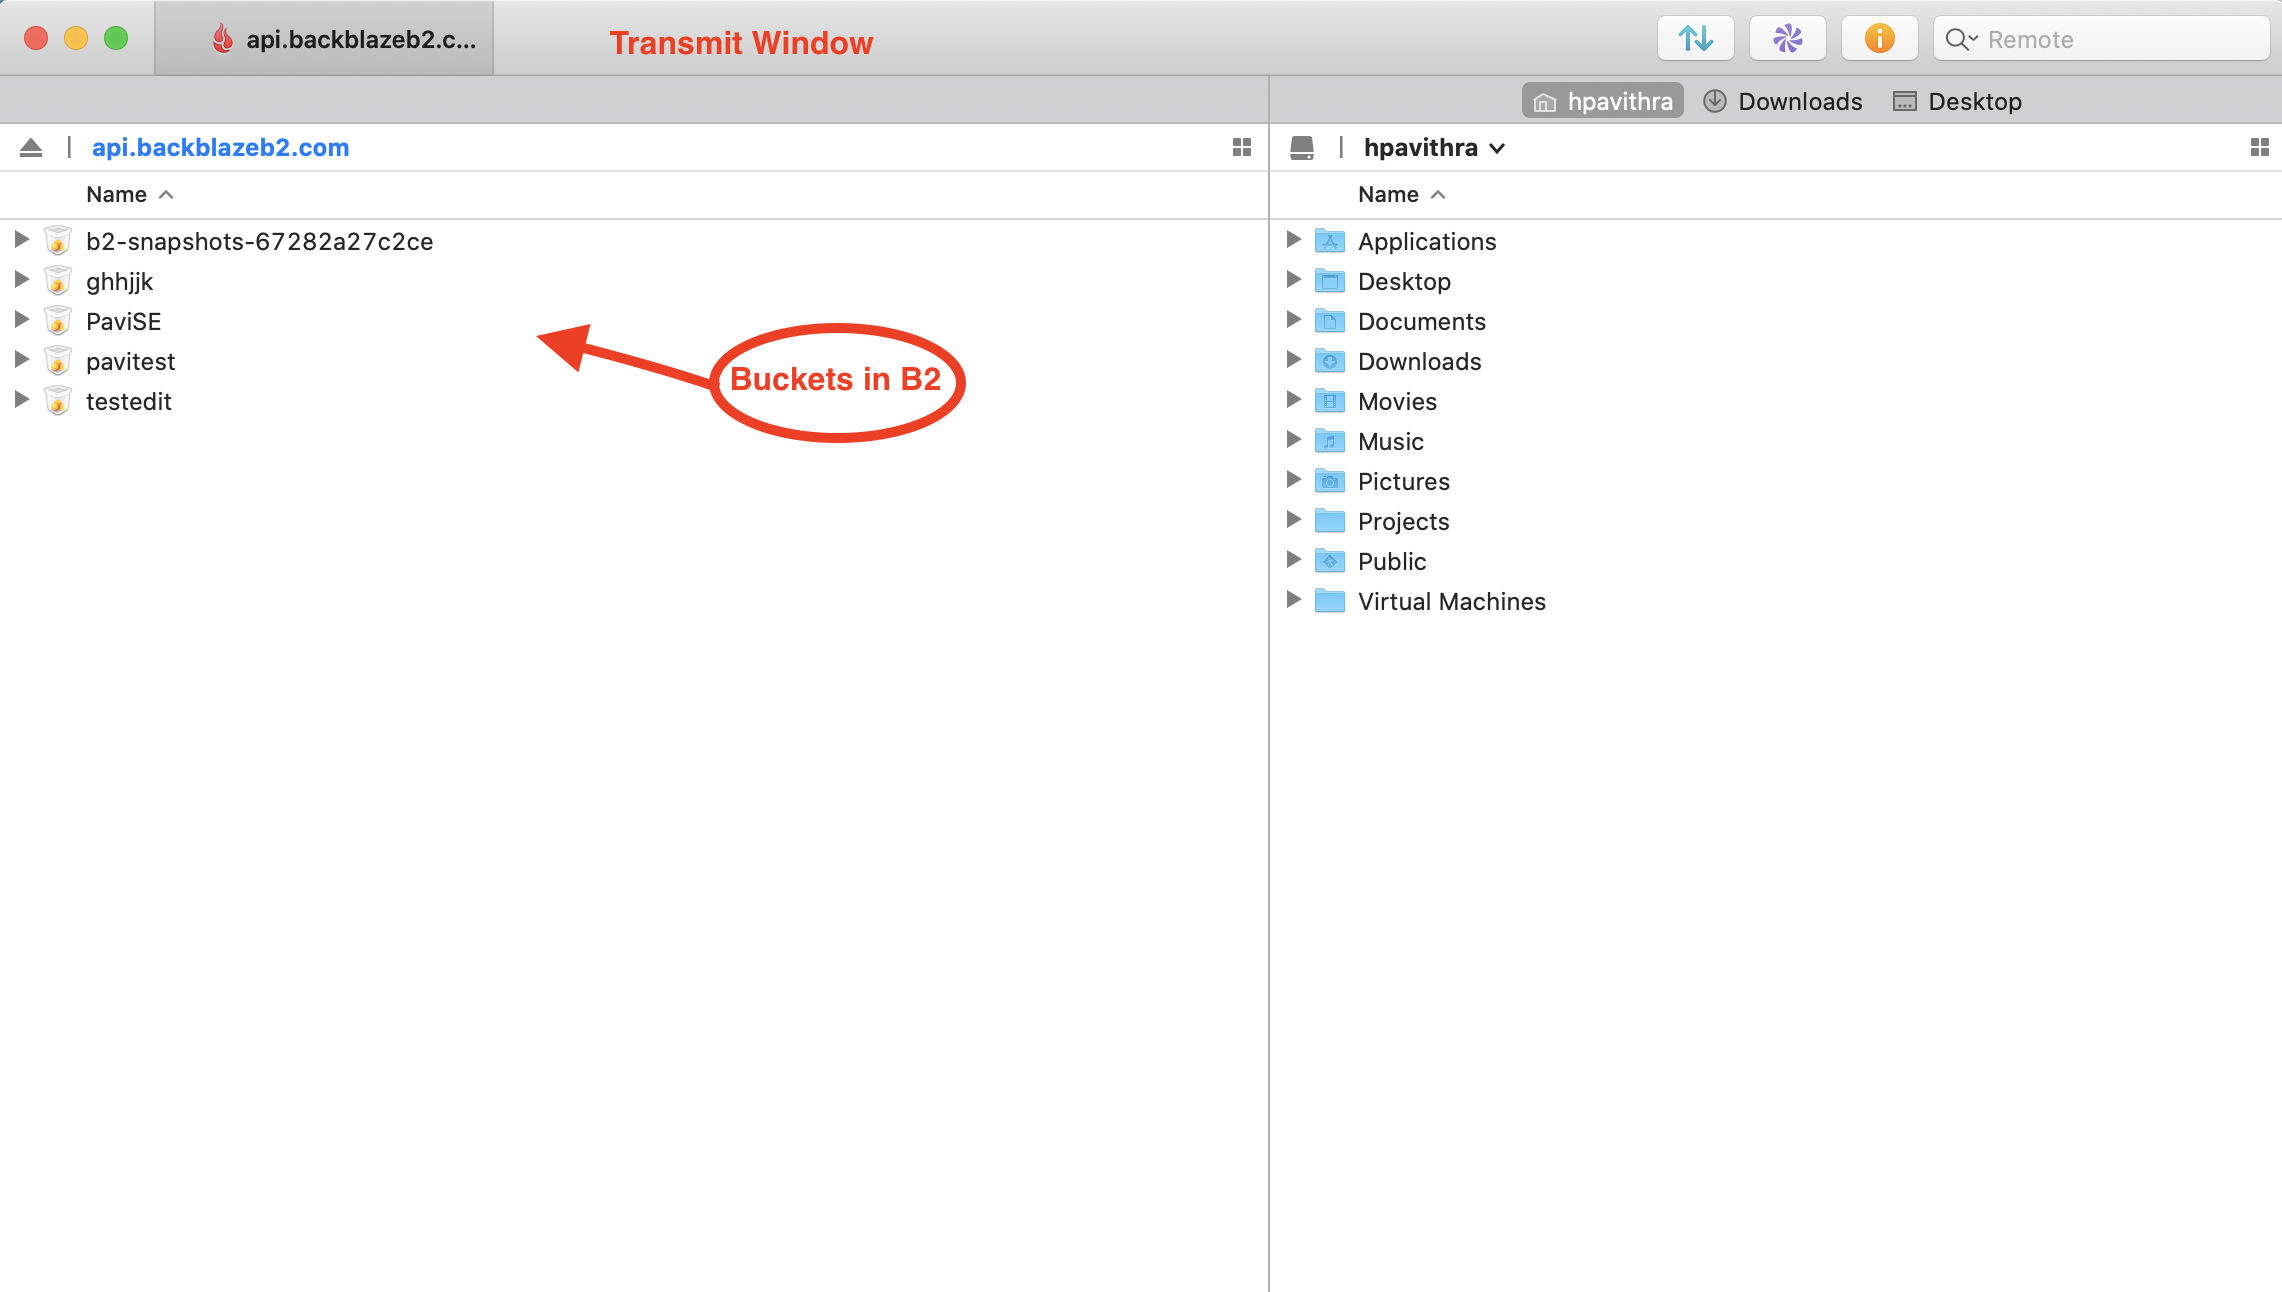Image resolution: width=2282 pixels, height=1292 pixels.
Task: Expand the pavitest bucket
Action: [21, 360]
